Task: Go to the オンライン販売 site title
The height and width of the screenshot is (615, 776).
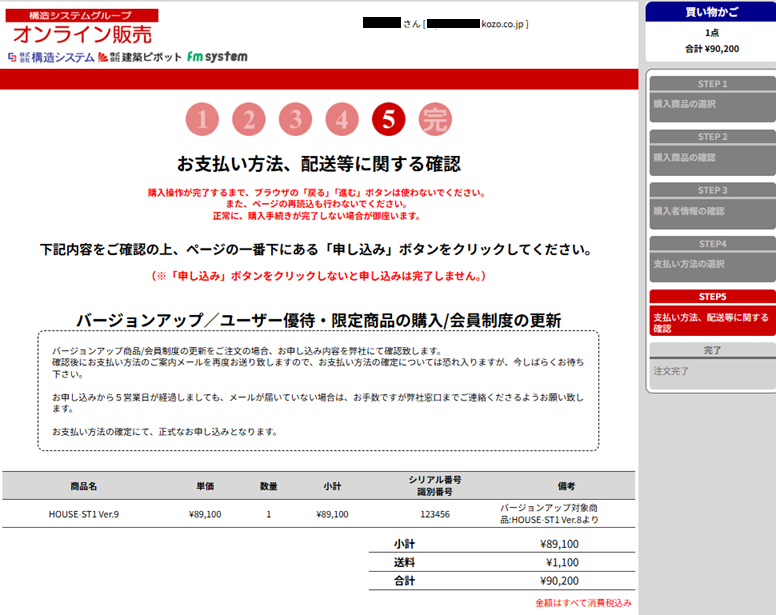Action: (67, 33)
